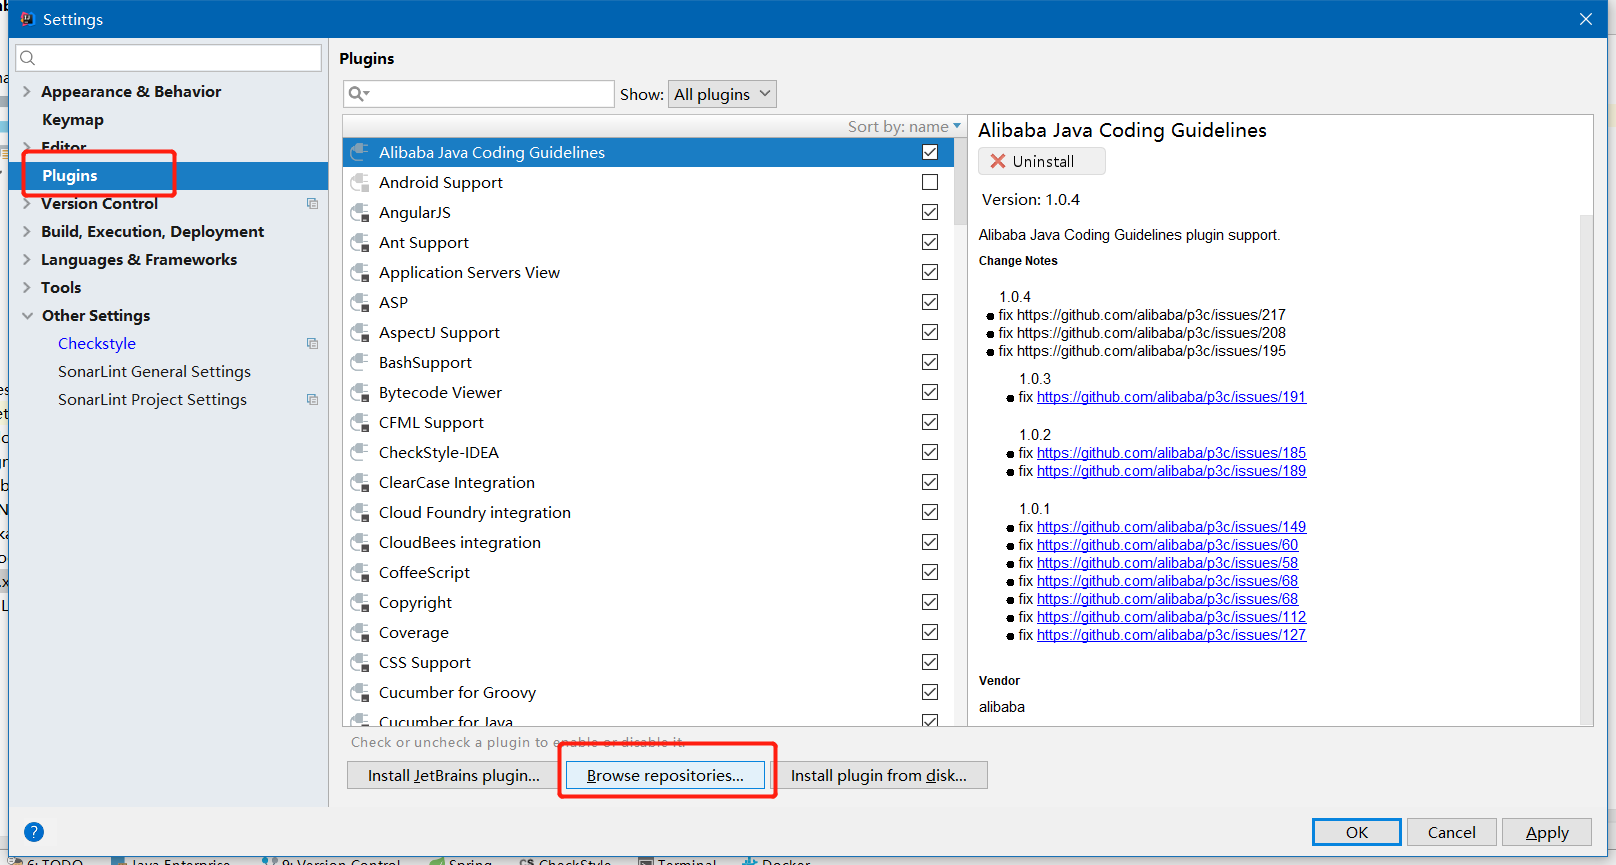Click the CheckStyle-IDEA plugin icon
This screenshot has height=865, width=1616.
(x=360, y=452)
